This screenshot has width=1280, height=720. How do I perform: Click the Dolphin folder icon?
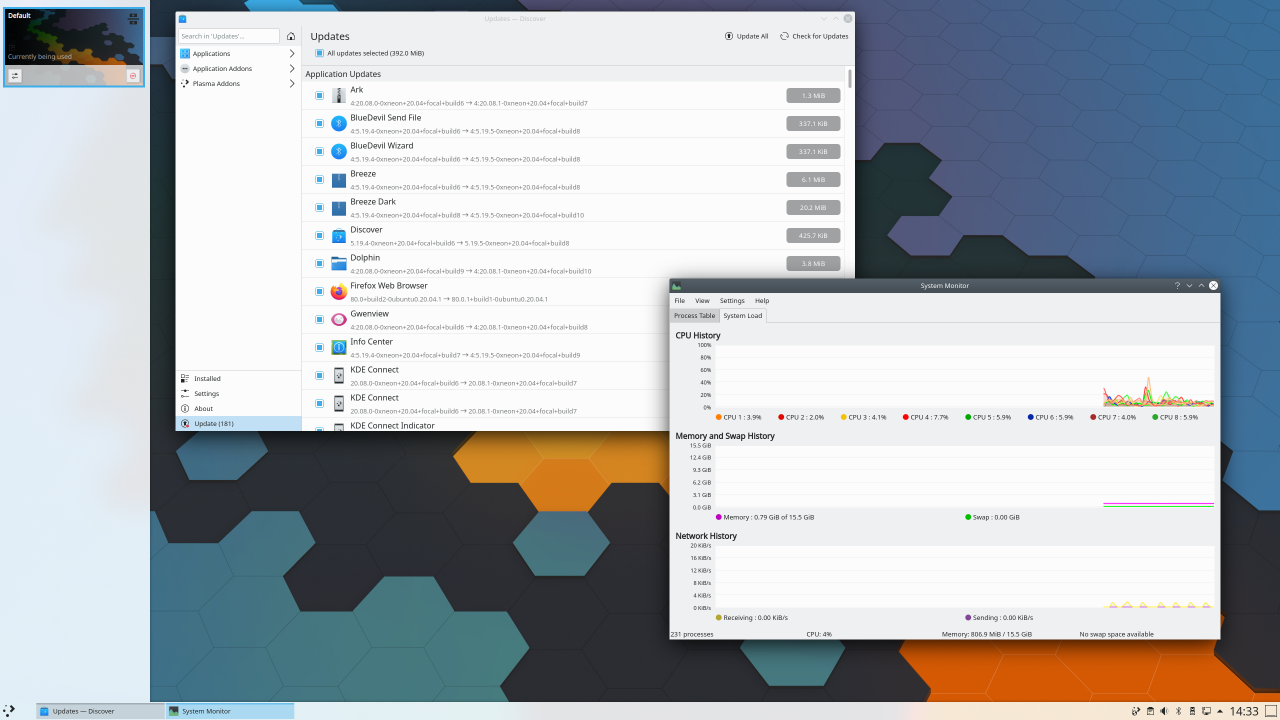pos(339,264)
